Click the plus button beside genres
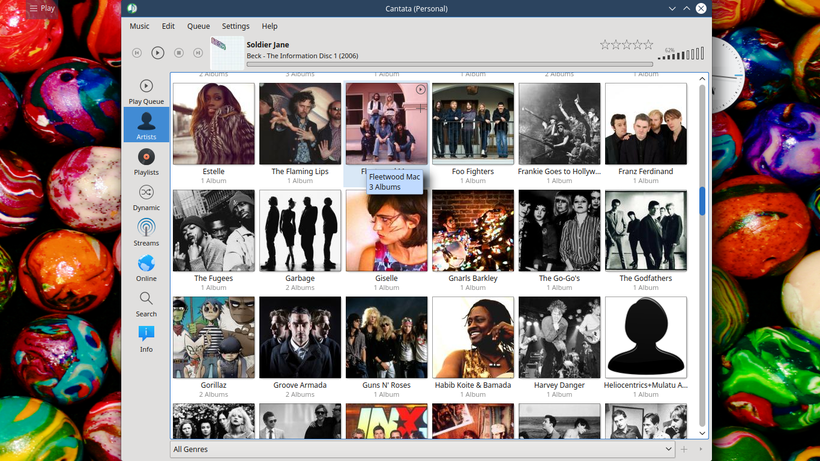The image size is (820, 461). click(x=684, y=449)
